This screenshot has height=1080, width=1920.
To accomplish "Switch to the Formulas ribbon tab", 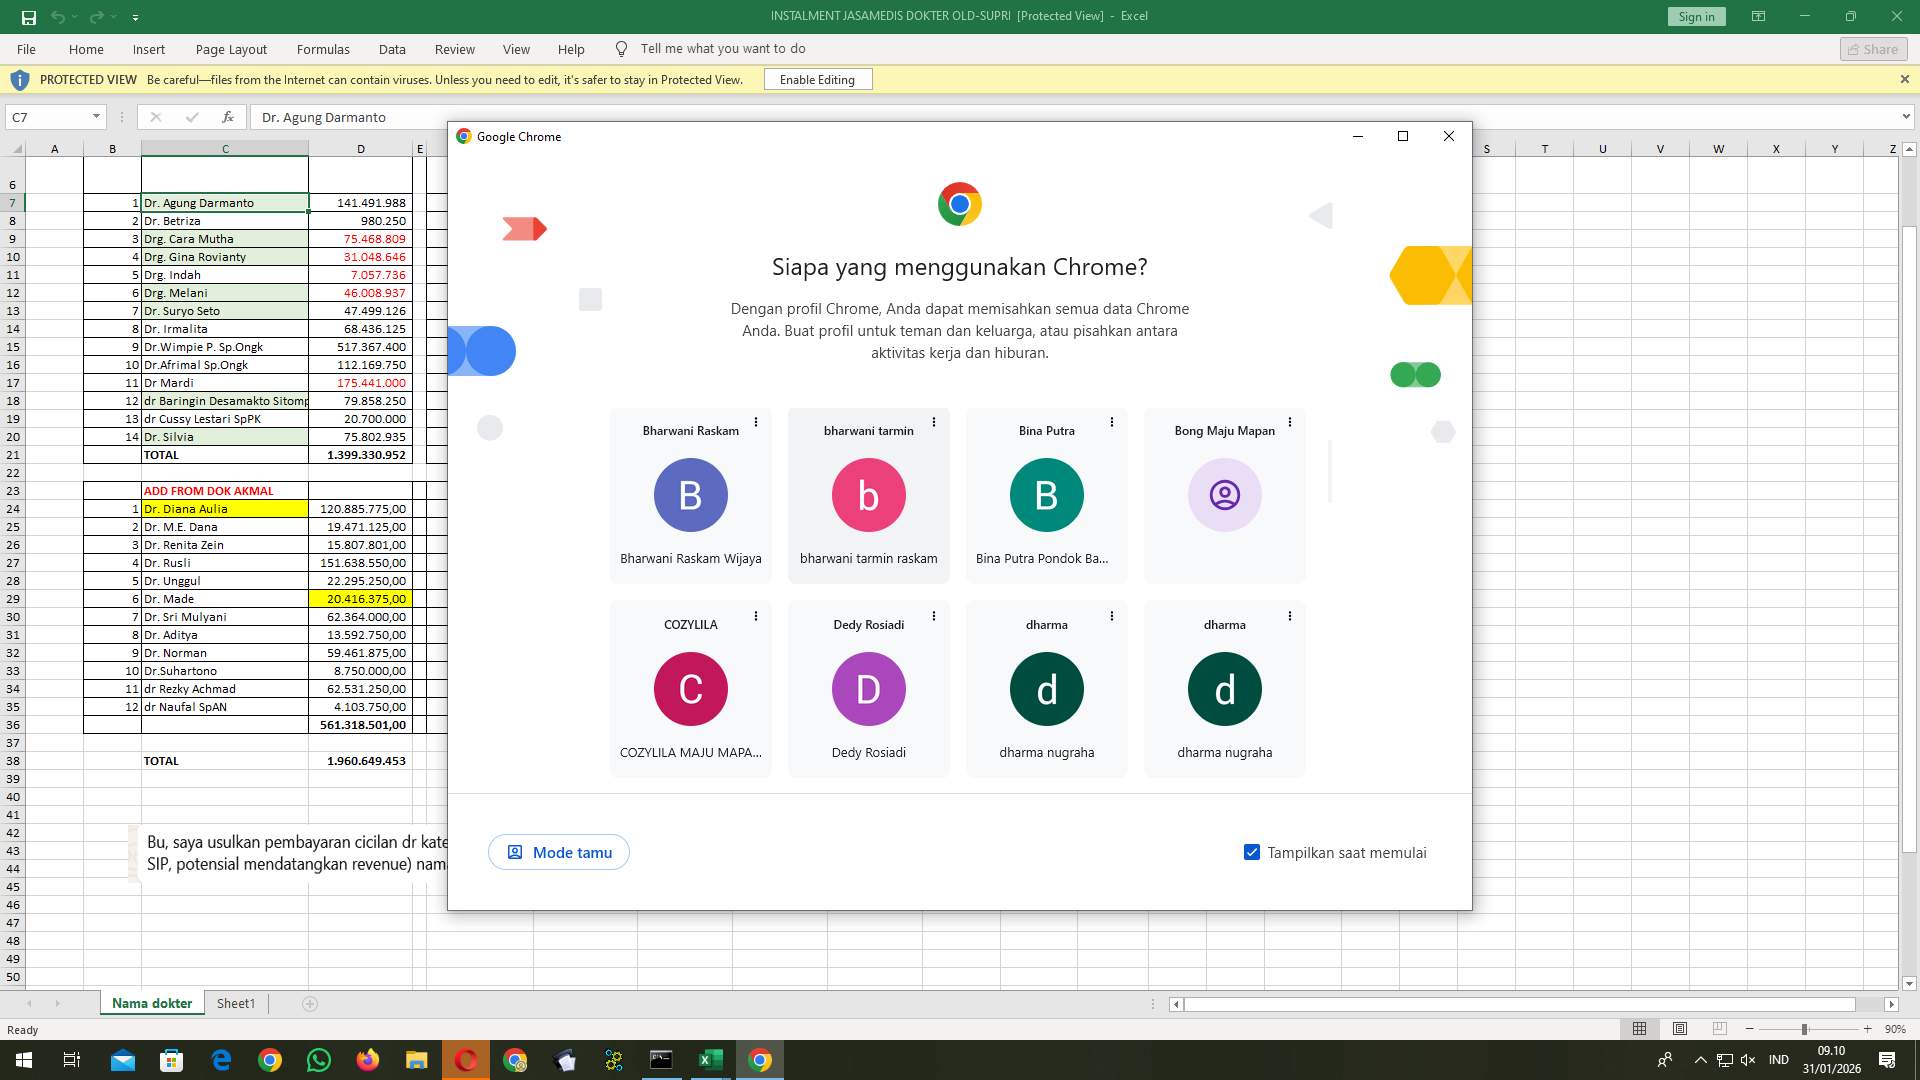I will coord(323,49).
